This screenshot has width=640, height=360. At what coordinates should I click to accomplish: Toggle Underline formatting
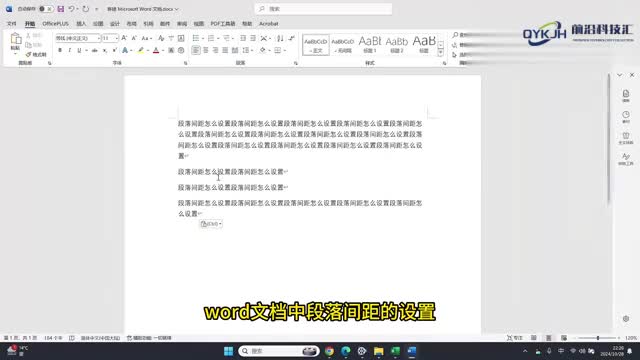pyautogui.click(x=79, y=50)
